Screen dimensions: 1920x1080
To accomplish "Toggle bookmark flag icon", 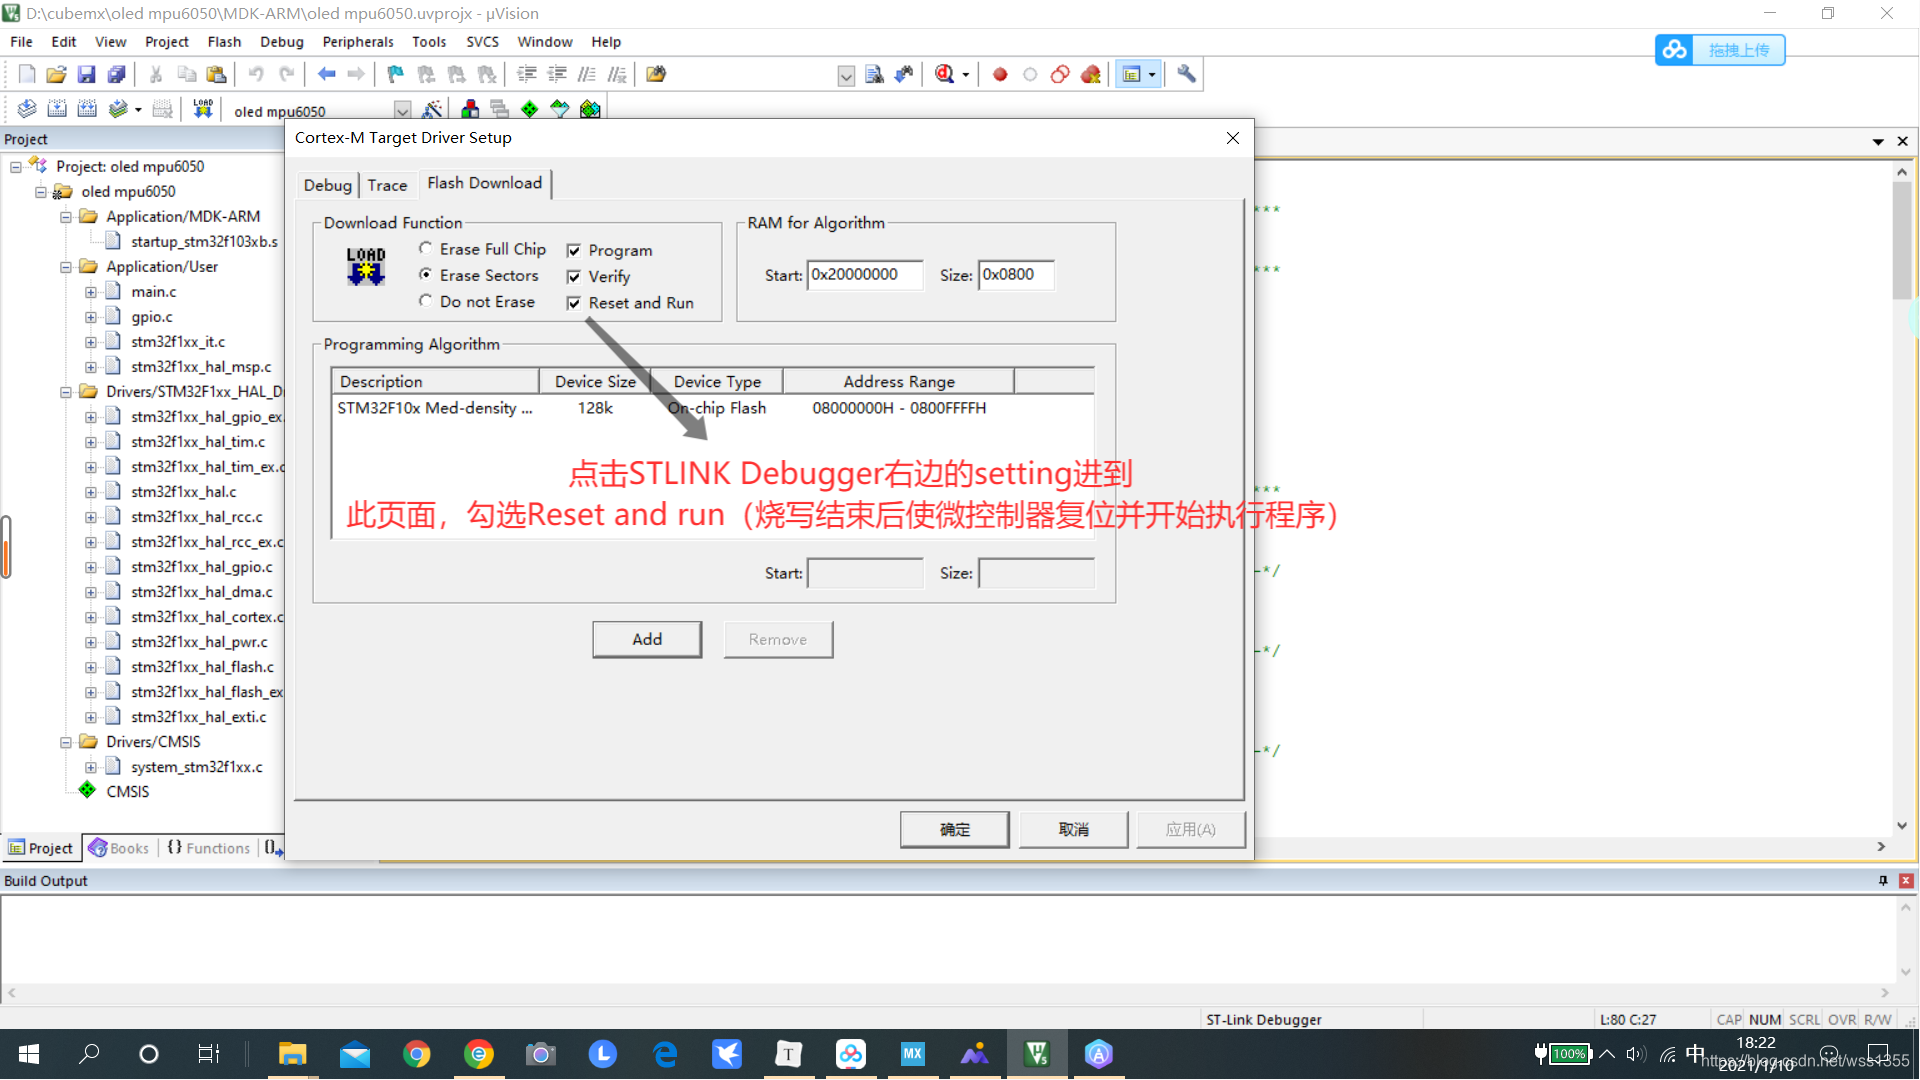I will tap(395, 74).
